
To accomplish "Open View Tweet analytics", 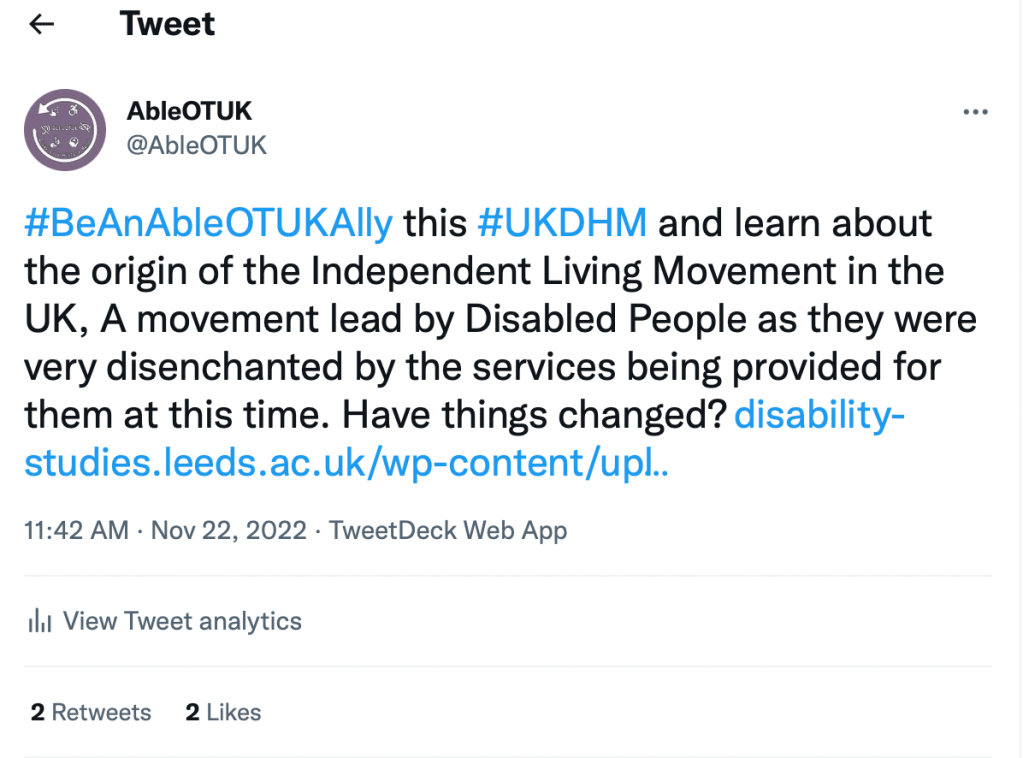I will [182, 621].
